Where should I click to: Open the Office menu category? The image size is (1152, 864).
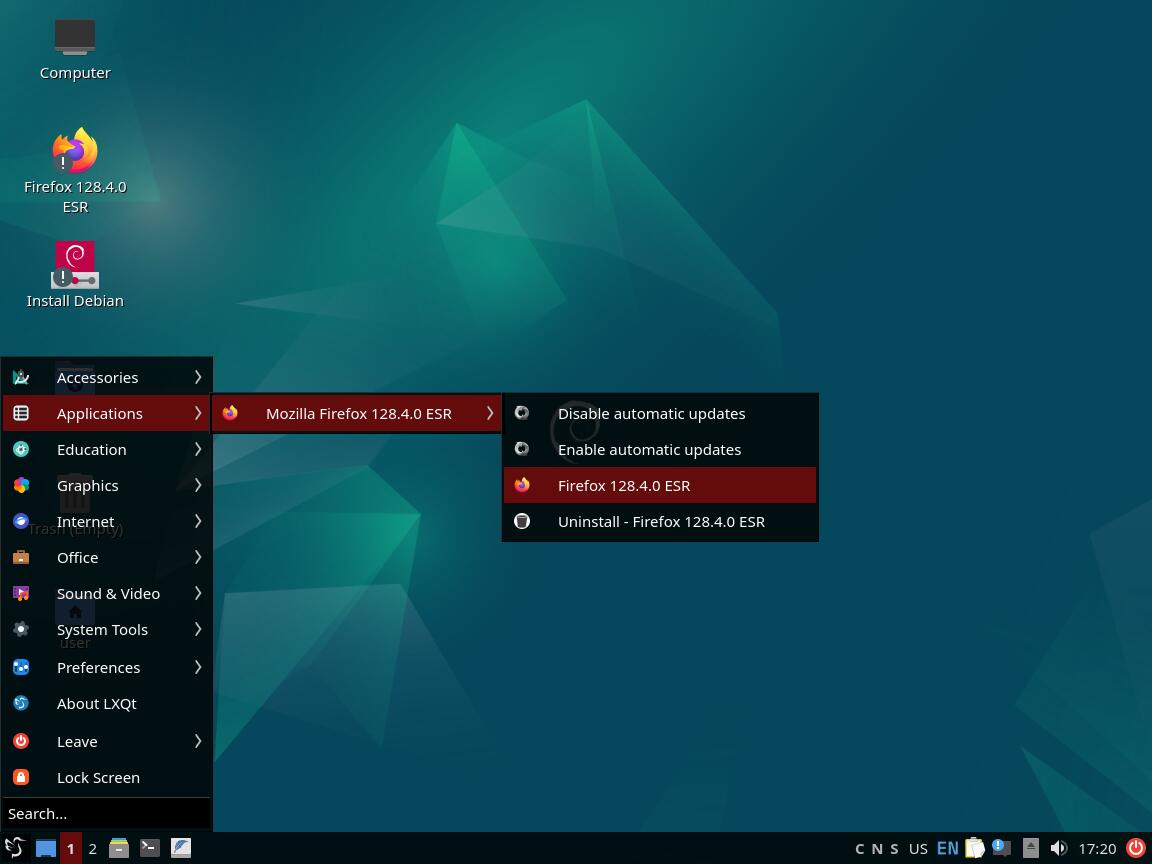(107, 558)
